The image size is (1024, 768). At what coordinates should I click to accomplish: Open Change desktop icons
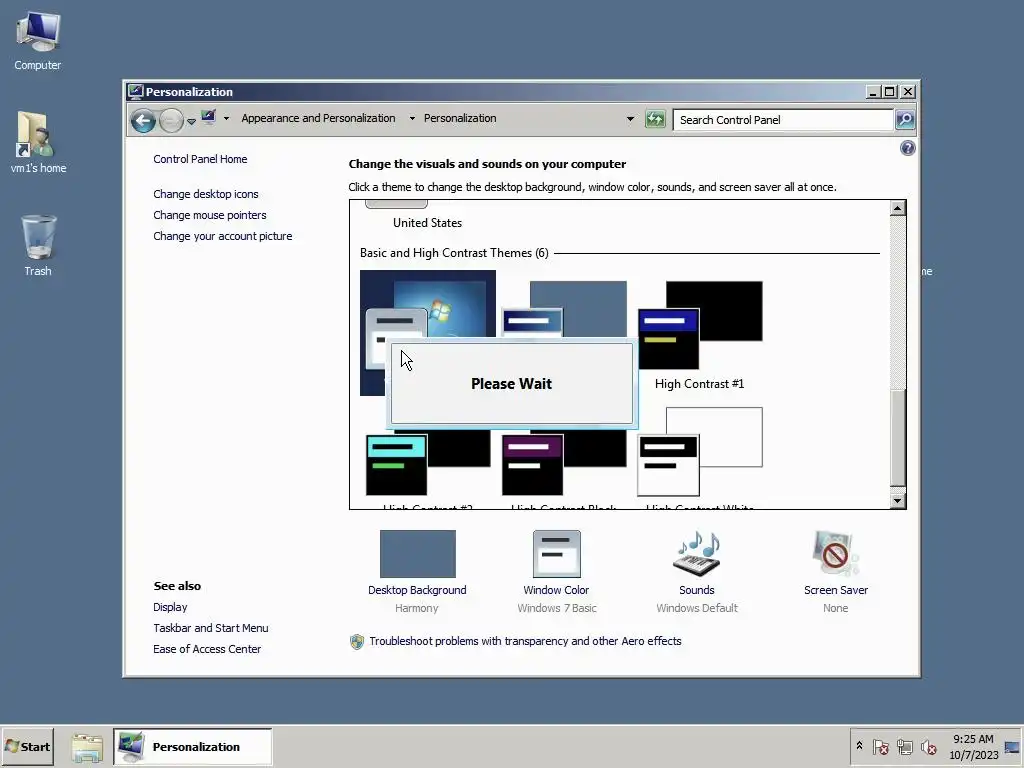pyautogui.click(x=206, y=194)
